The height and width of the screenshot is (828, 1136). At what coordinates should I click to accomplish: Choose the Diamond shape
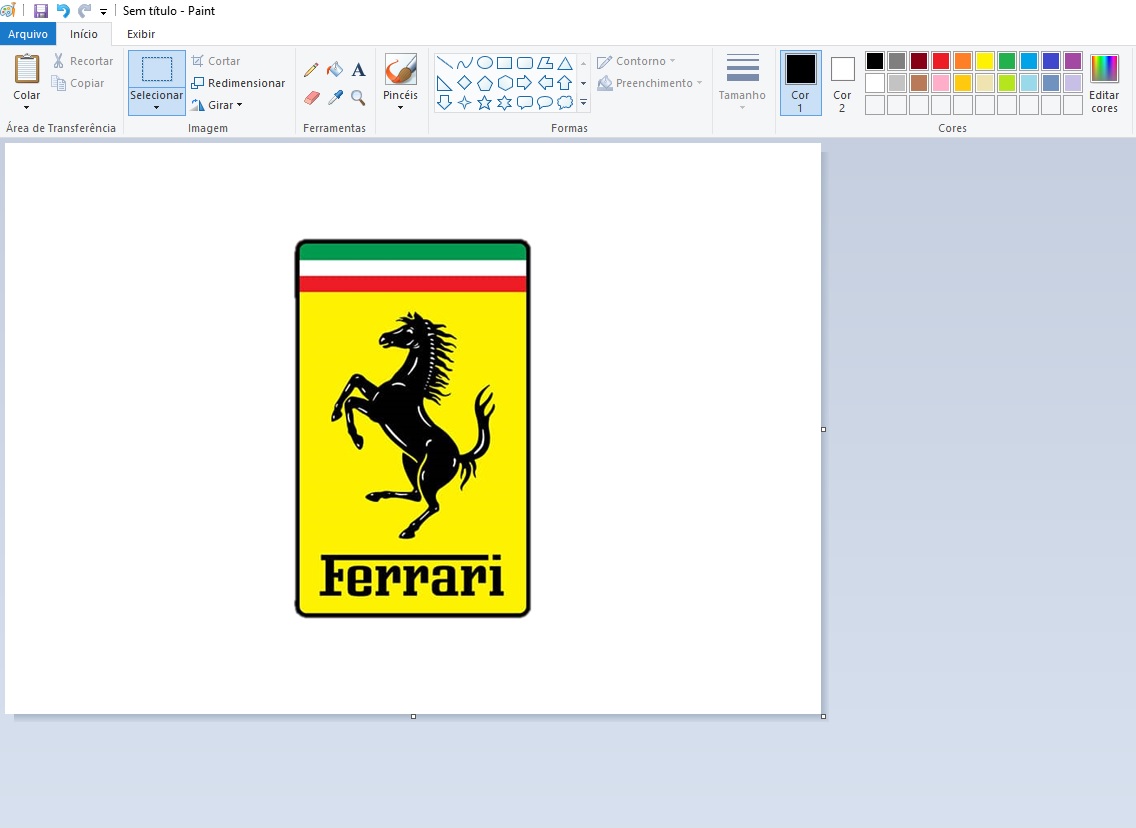point(464,83)
